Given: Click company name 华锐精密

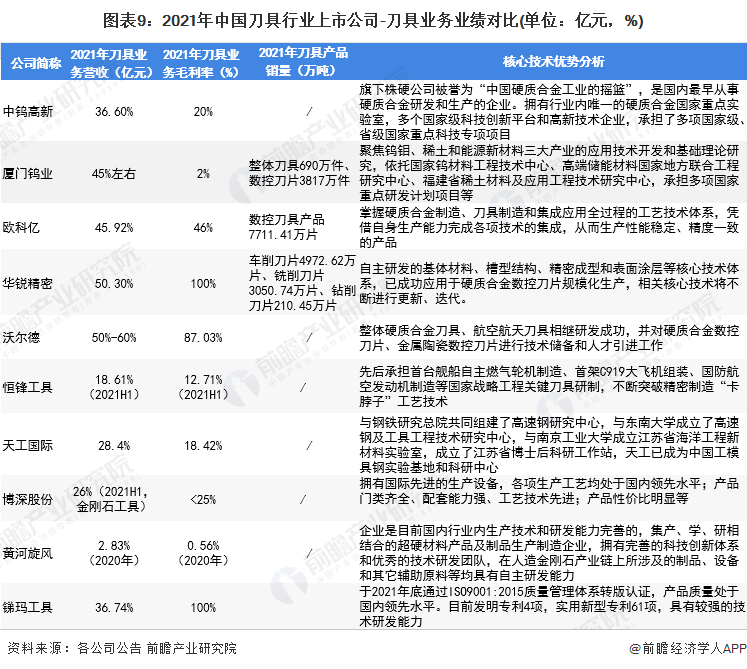Looking at the screenshot, I should pos(28,284).
